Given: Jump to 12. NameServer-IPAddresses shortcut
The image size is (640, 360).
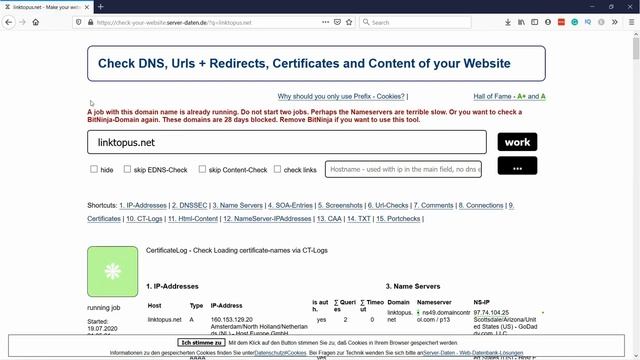Looking at the screenshot, I should [x=267, y=219].
